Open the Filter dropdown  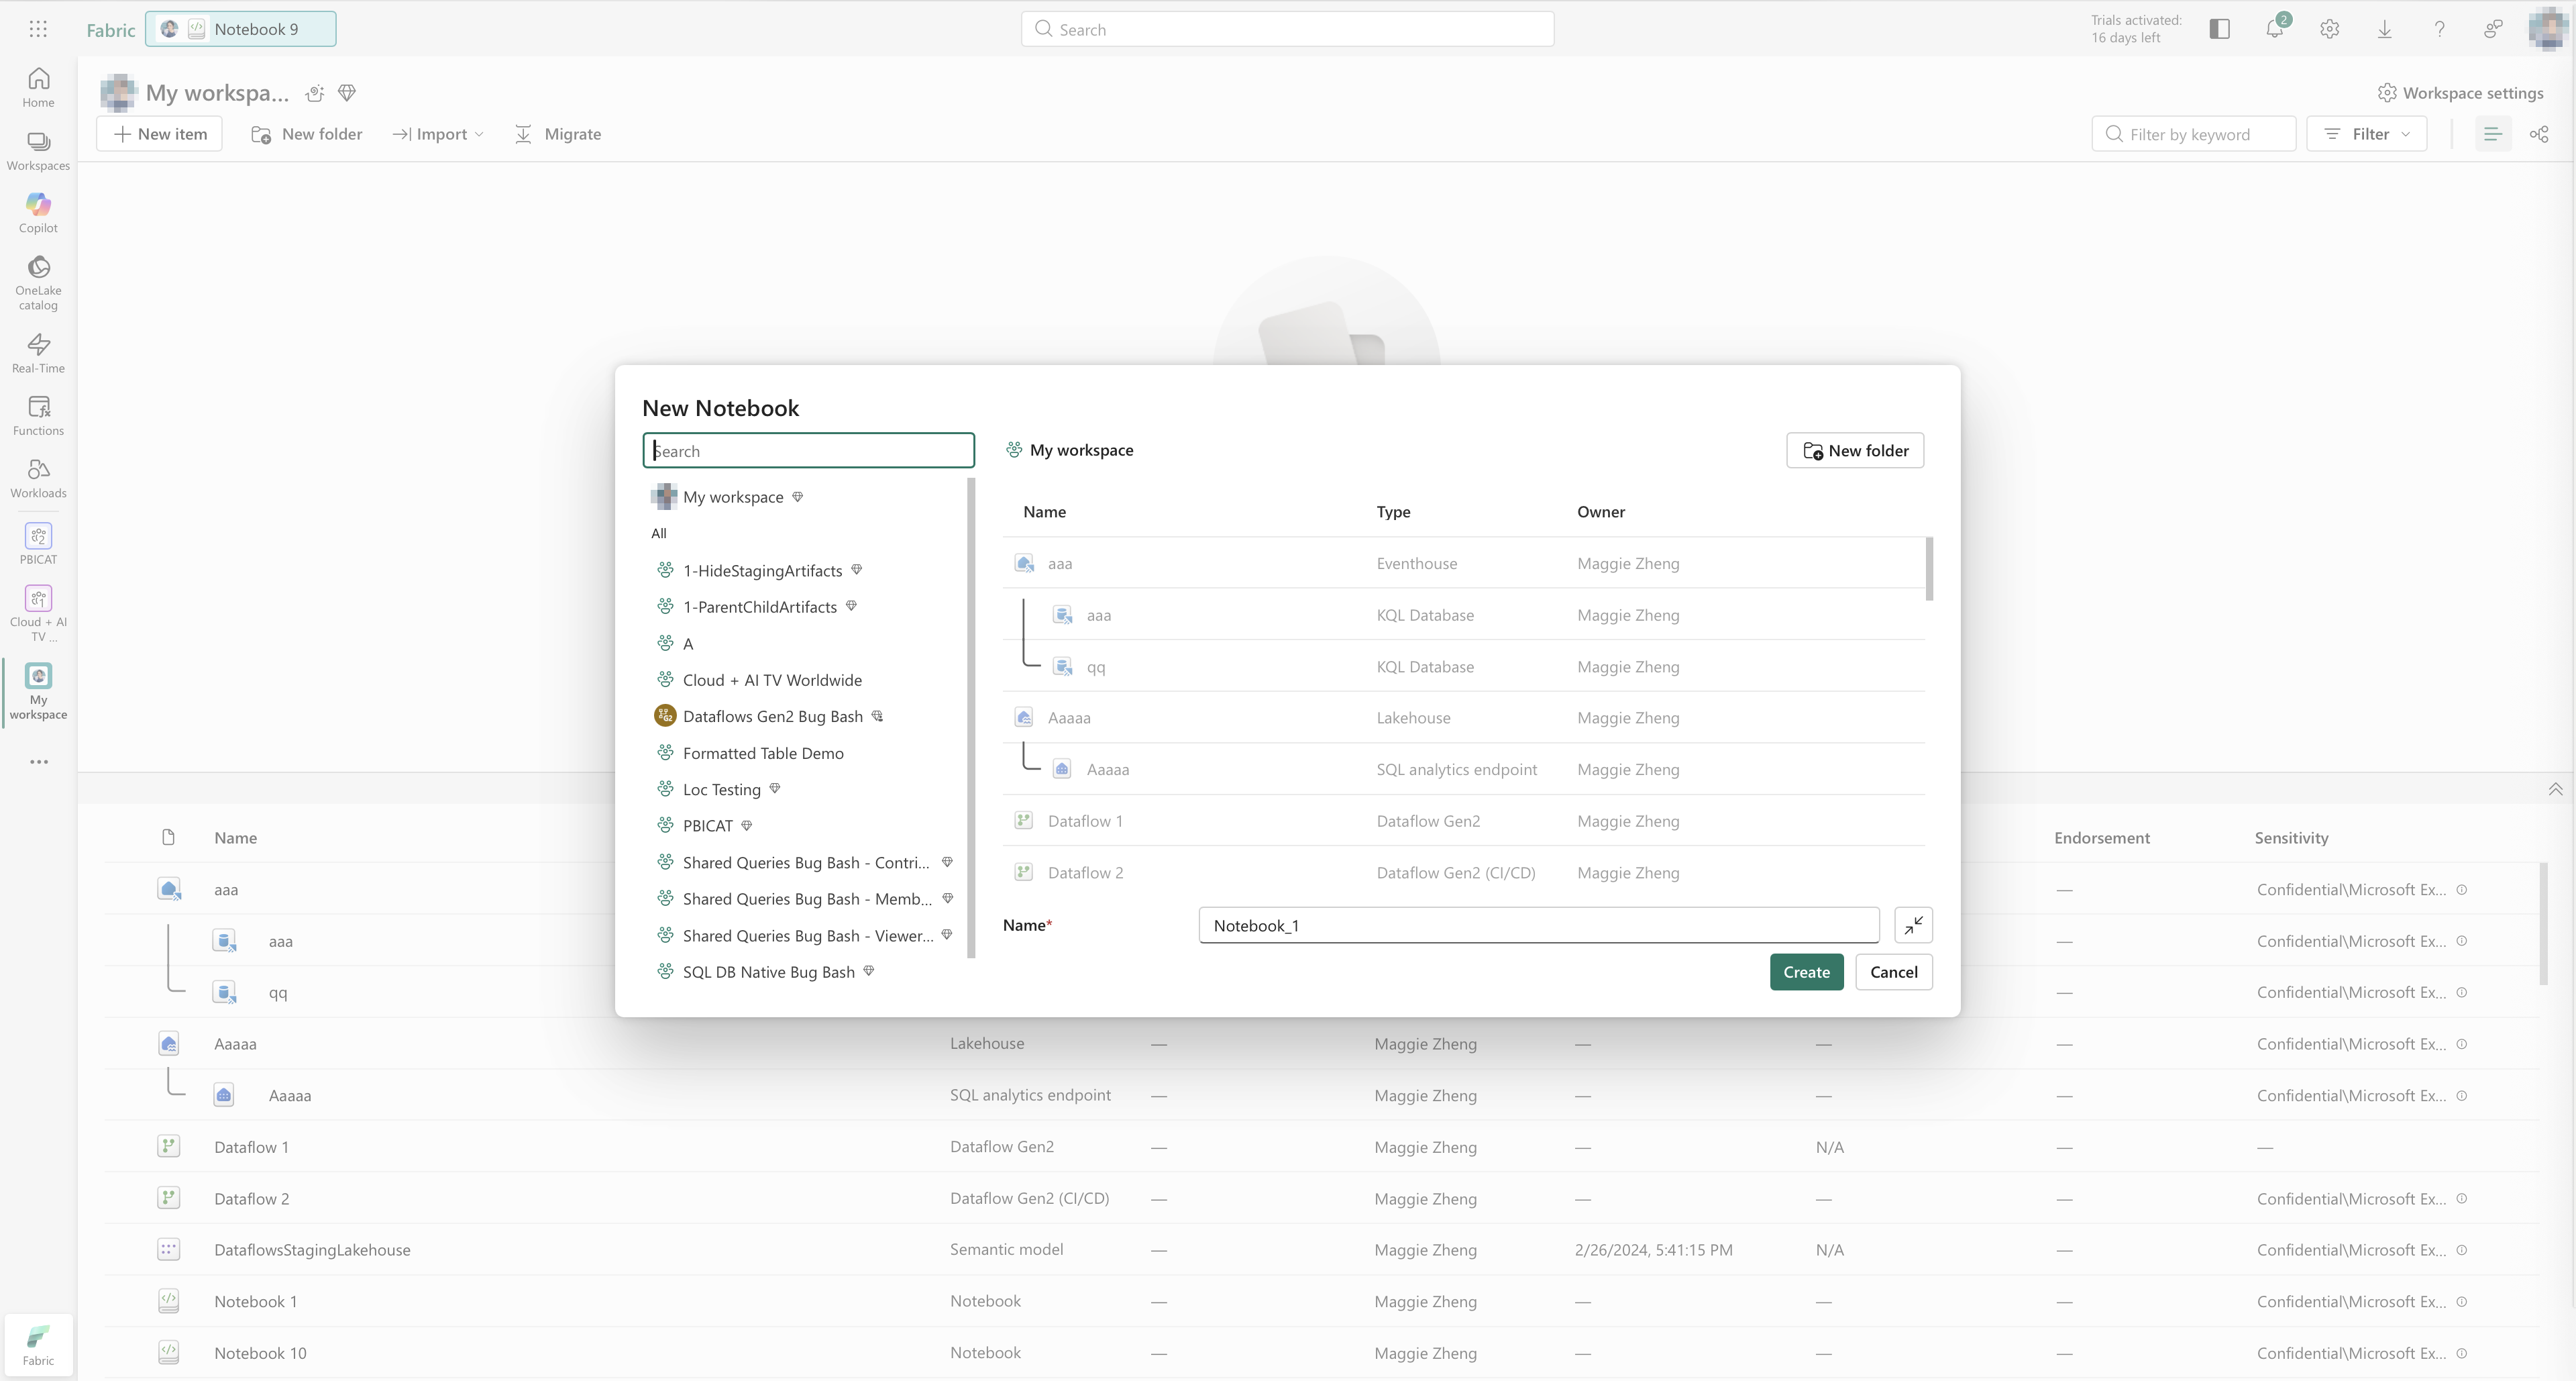click(x=2366, y=134)
